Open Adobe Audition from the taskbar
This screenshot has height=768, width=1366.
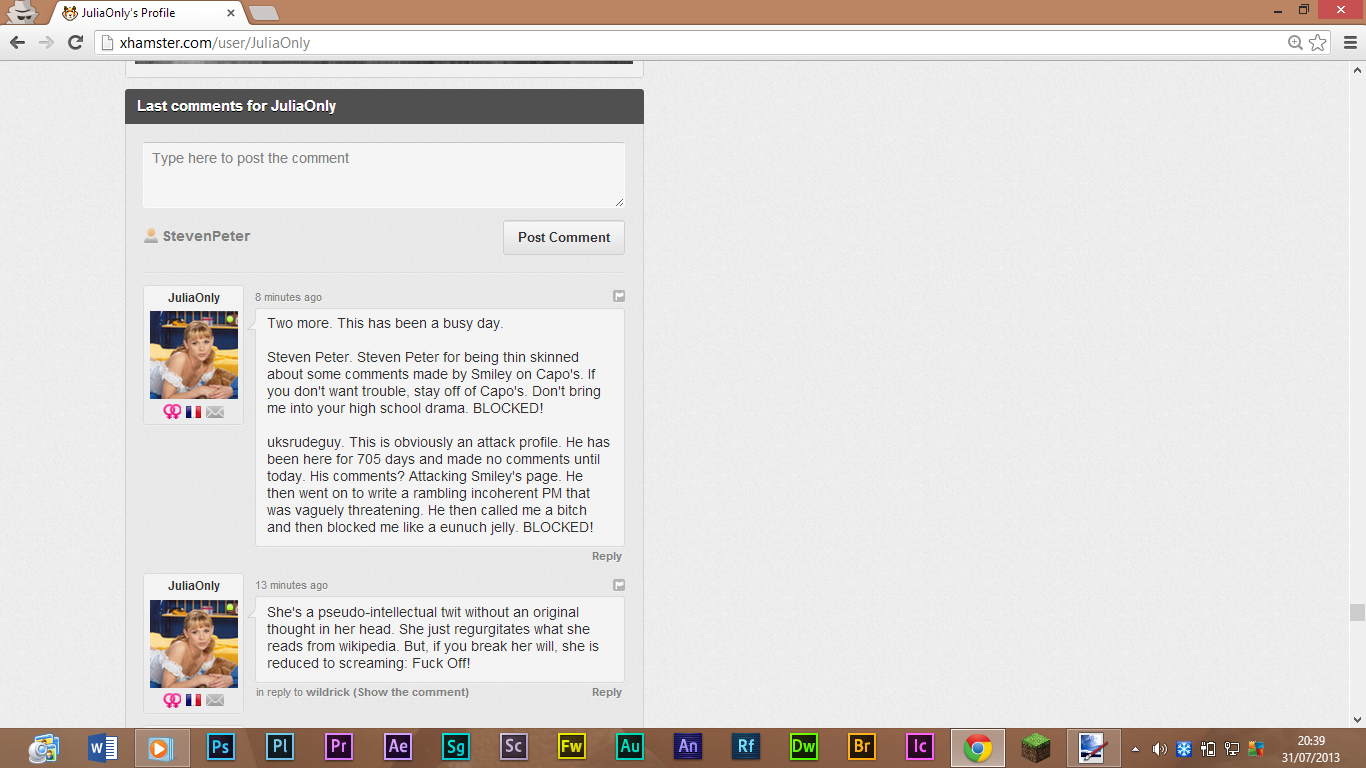[630, 747]
